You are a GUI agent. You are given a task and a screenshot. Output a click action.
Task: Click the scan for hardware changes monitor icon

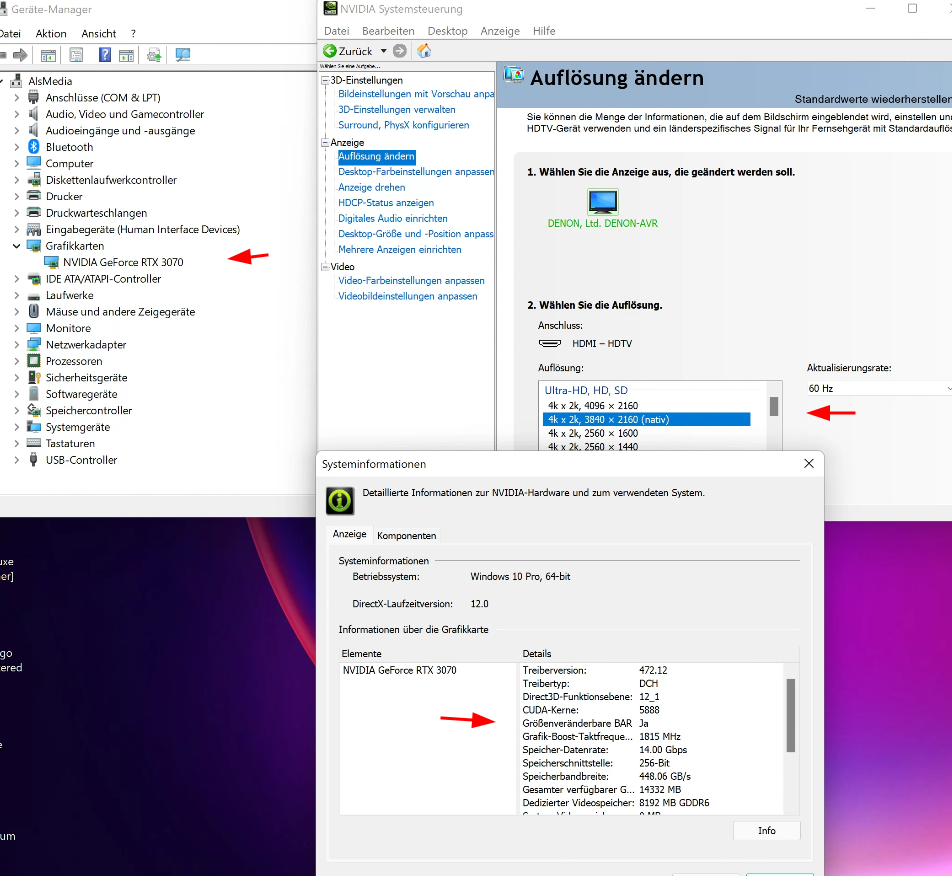coord(183,55)
